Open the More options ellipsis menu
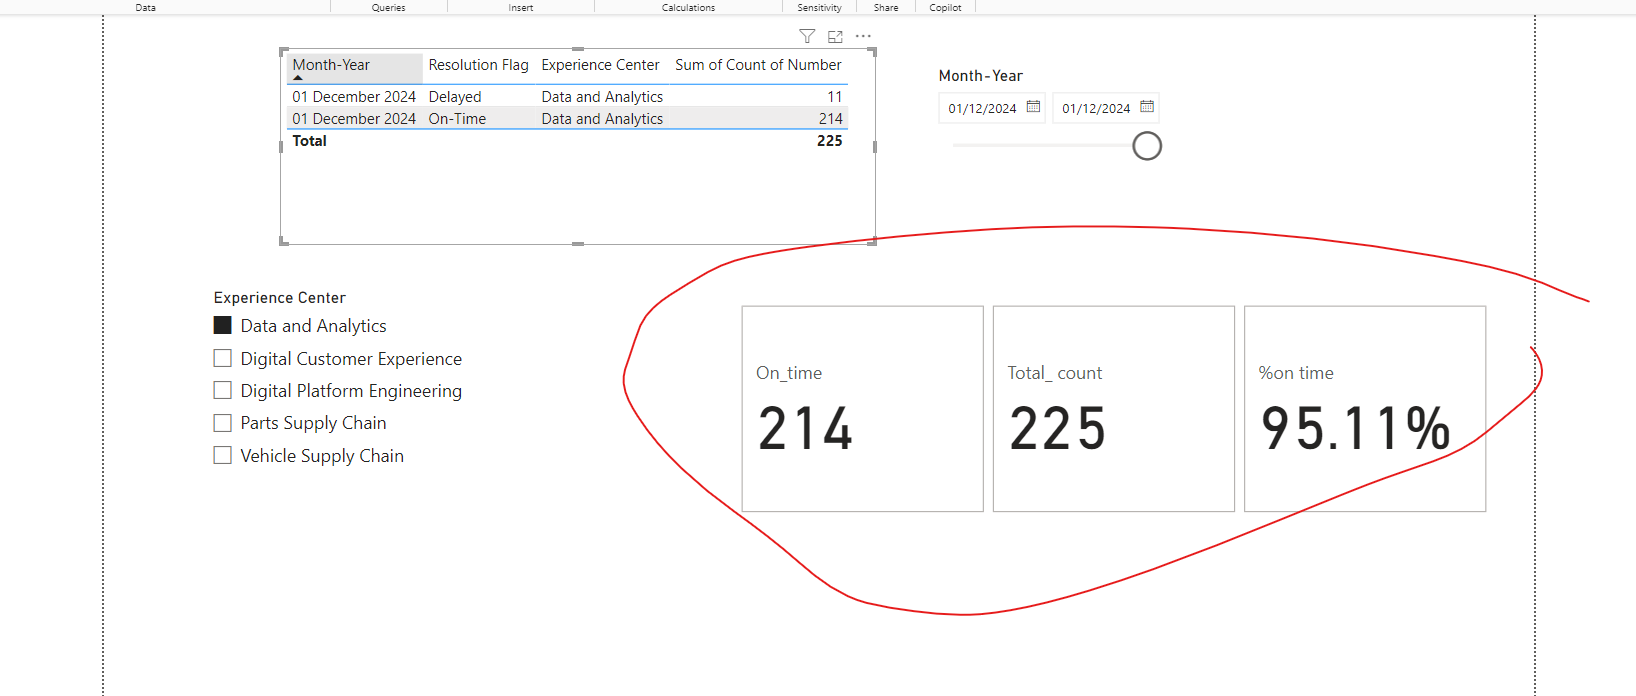 863,37
